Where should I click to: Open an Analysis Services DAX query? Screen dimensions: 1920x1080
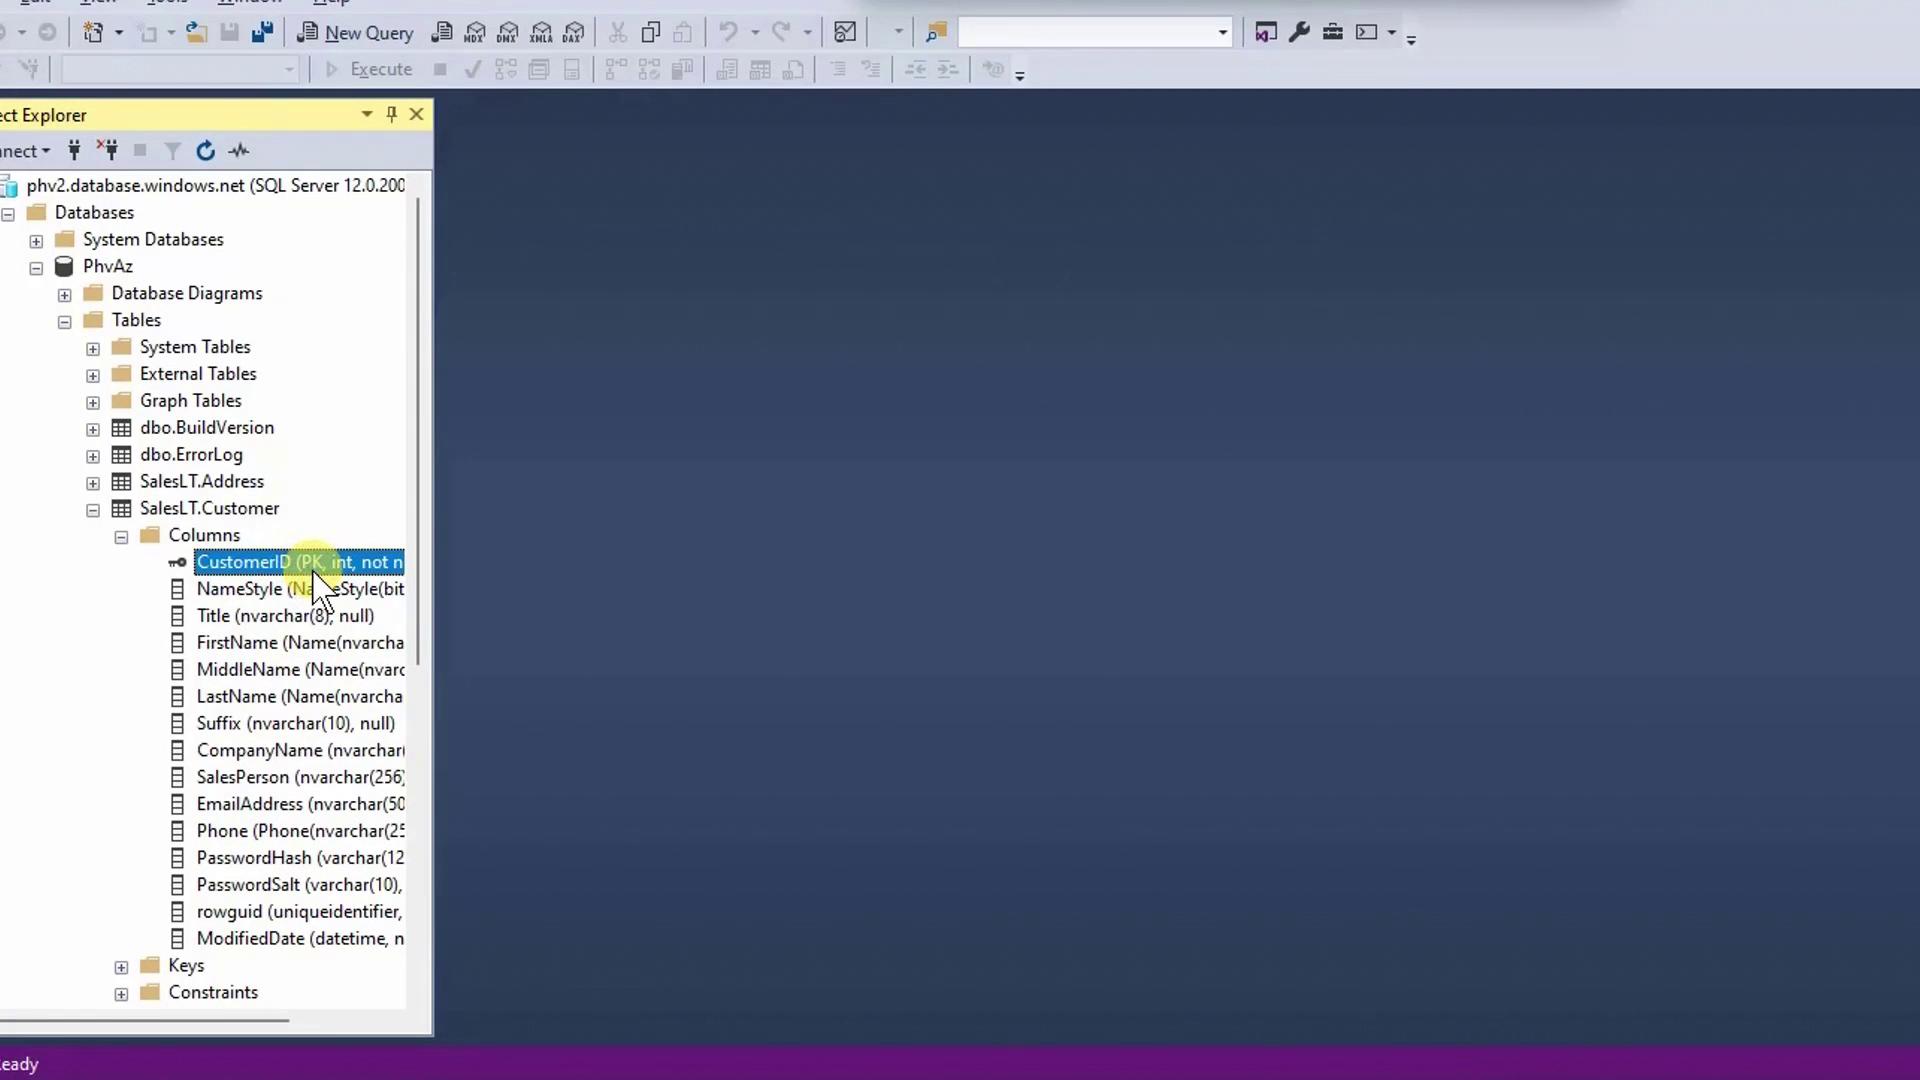(x=574, y=33)
